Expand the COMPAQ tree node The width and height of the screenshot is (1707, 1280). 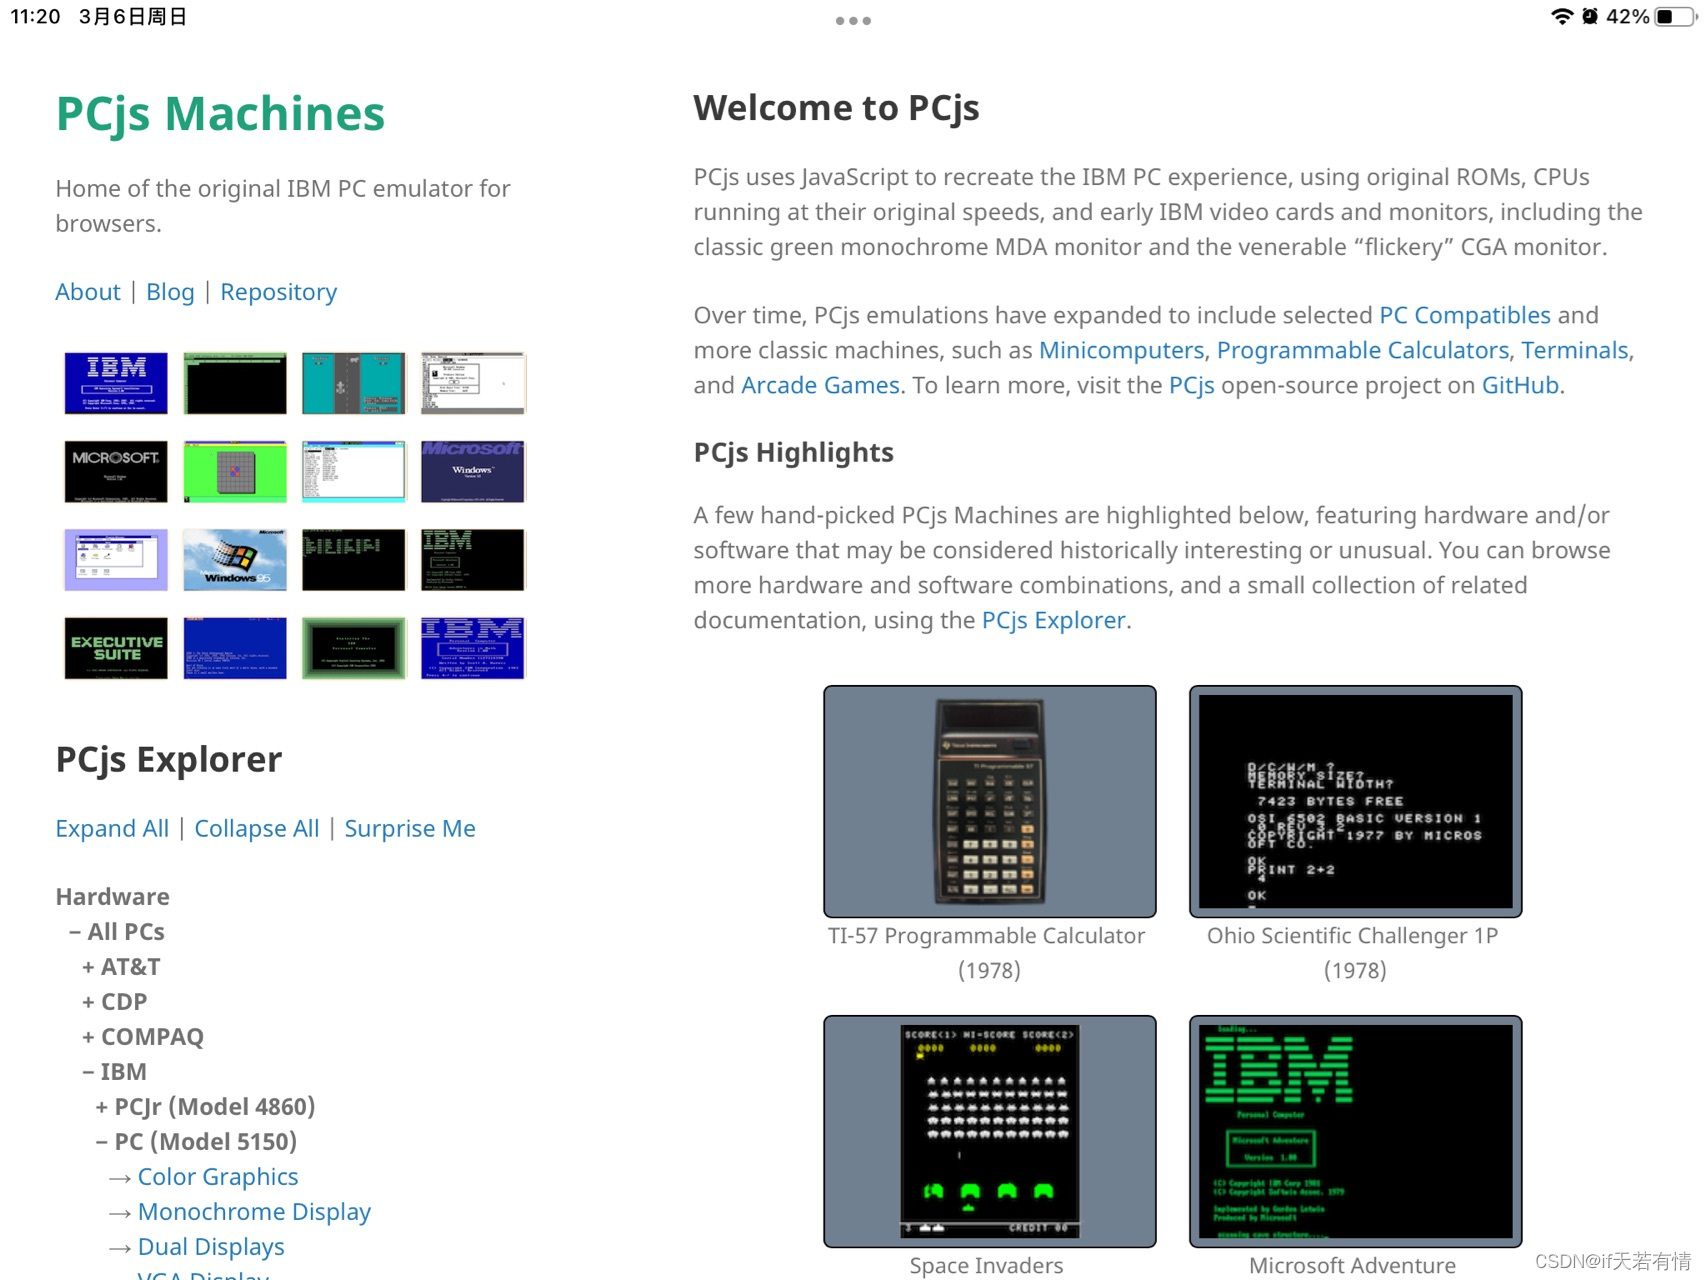143,1036
